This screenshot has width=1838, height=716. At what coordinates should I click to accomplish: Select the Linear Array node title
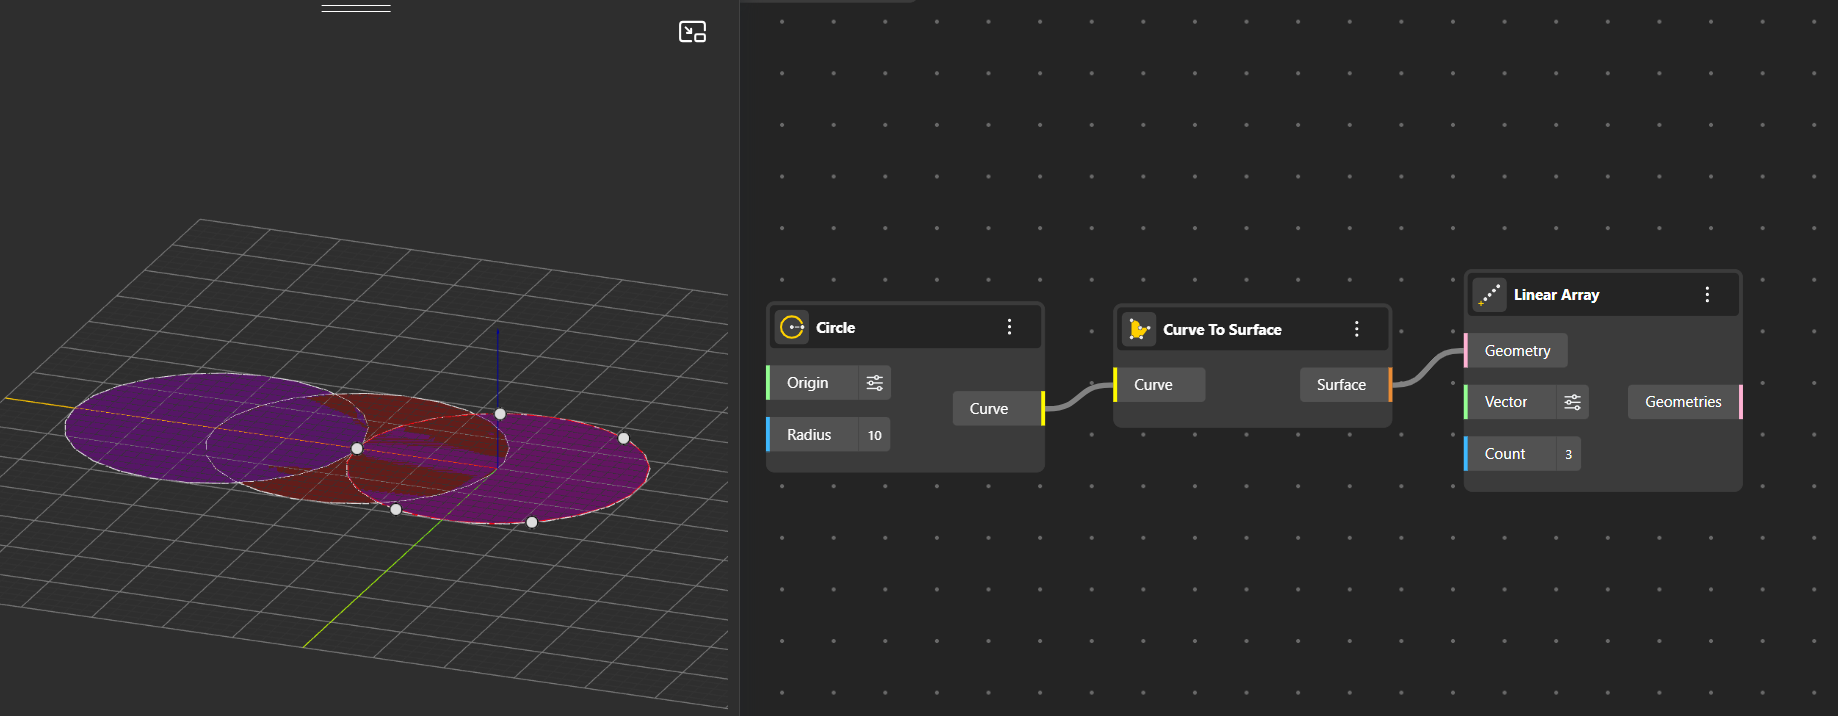pyautogui.click(x=1556, y=295)
